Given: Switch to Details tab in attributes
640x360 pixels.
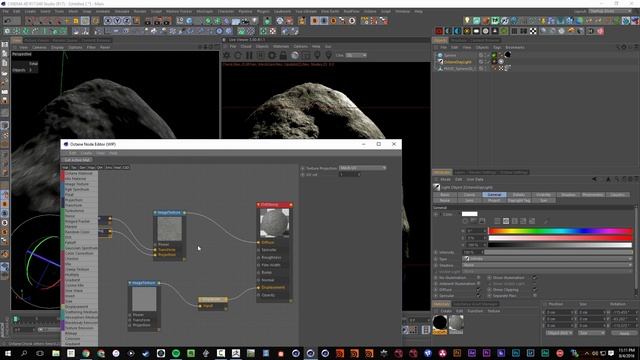Looking at the screenshot, I should pyautogui.click(x=519, y=195).
